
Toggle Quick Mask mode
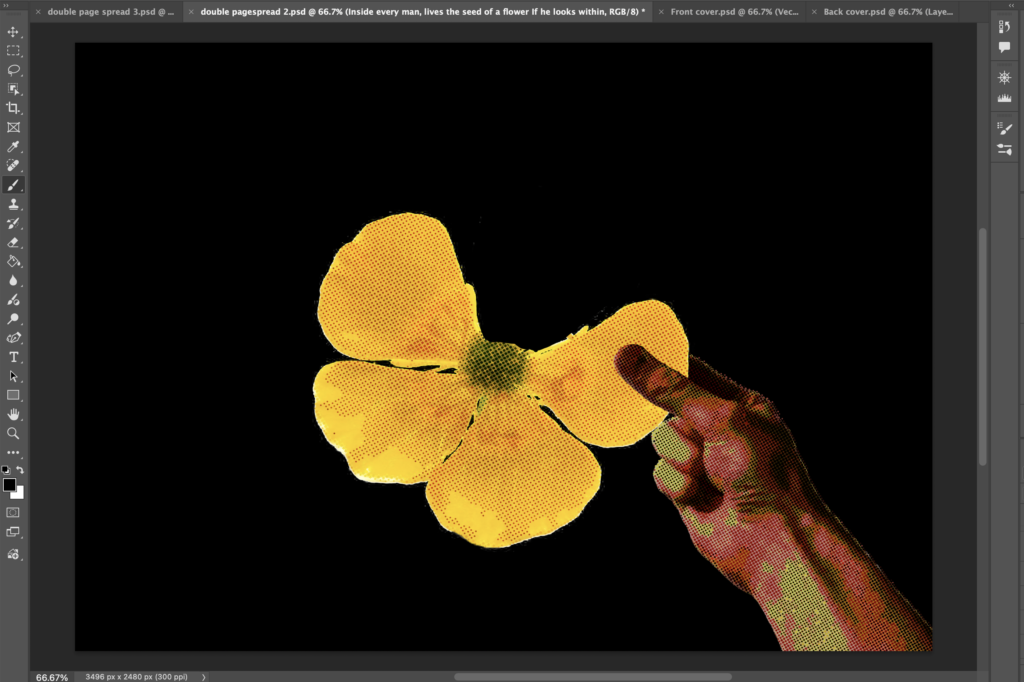tap(14, 512)
